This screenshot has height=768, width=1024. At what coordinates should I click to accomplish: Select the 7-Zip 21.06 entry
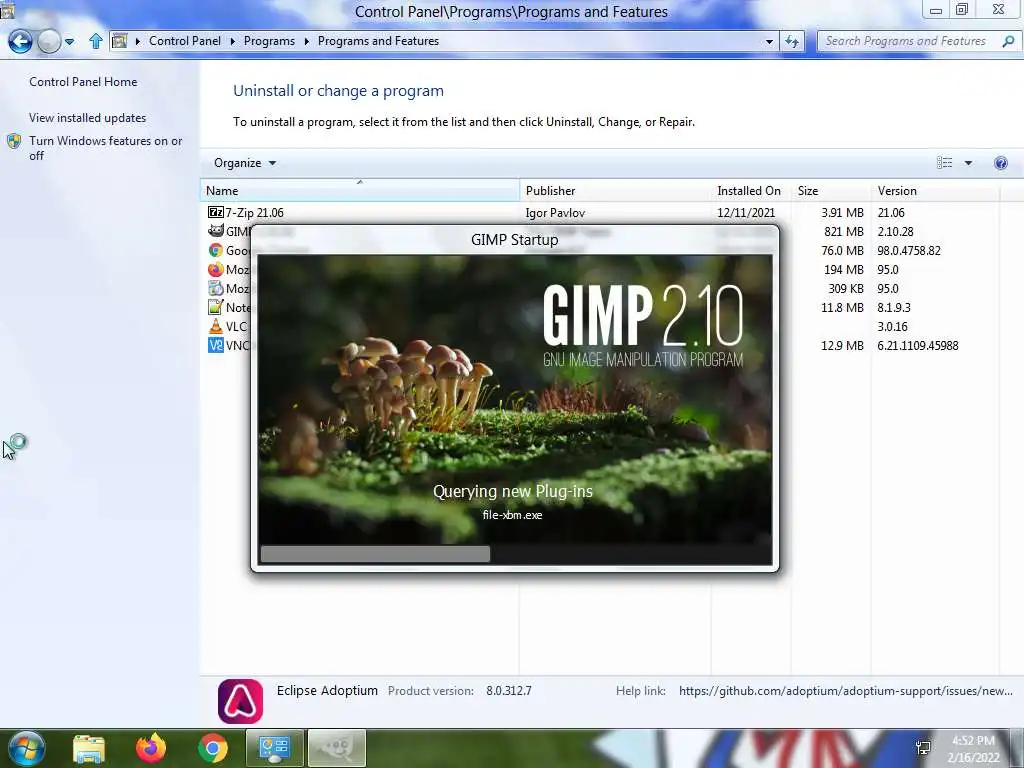coord(254,212)
